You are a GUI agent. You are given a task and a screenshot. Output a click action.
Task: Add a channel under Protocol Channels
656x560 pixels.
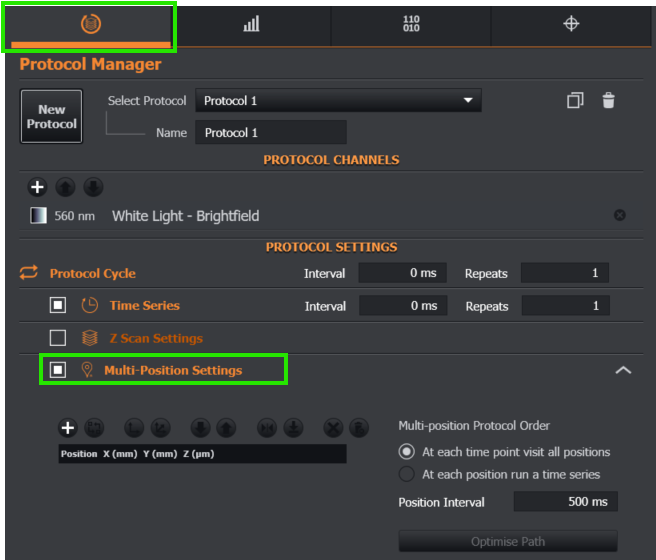pyautogui.click(x=37, y=187)
